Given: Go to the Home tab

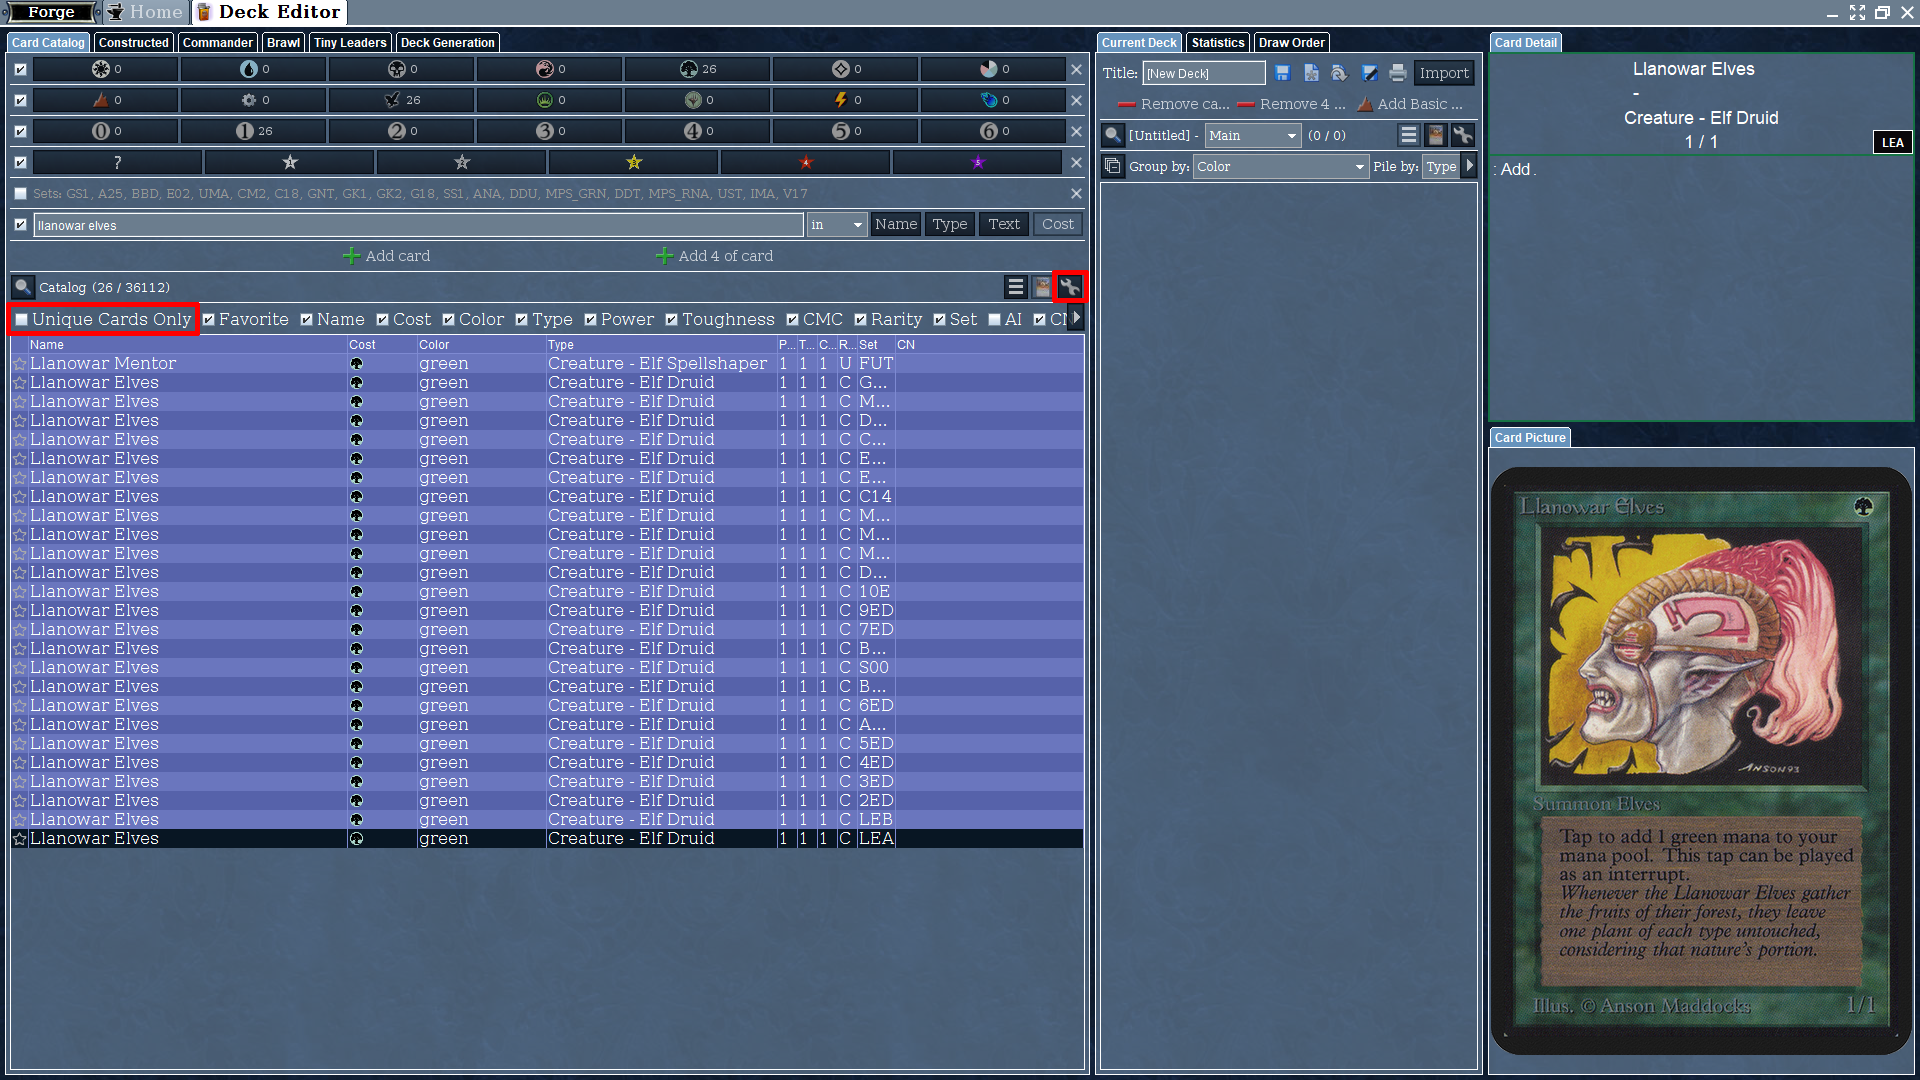Looking at the screenshot, I should 146,12.
